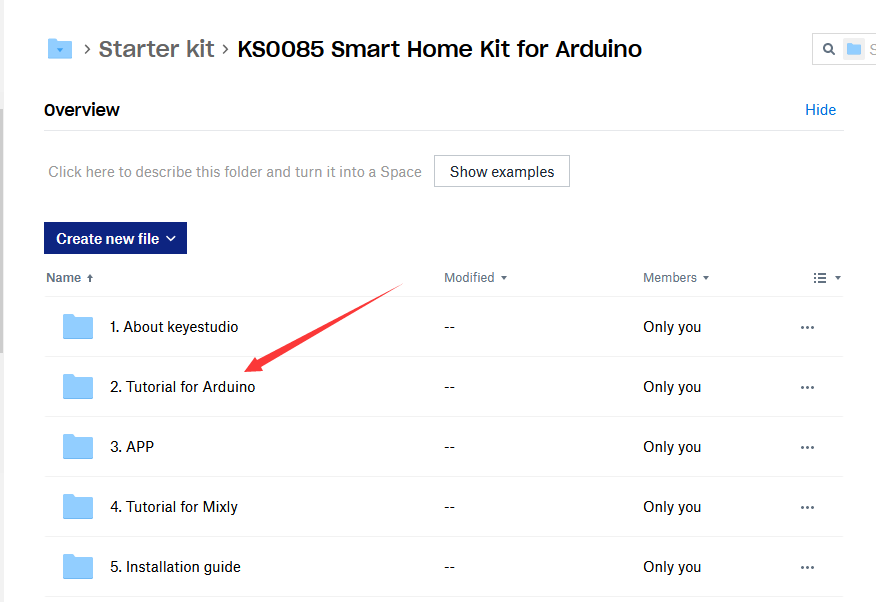Open the Installation guide folder icon
876x602 pixels.
point(78,567)
